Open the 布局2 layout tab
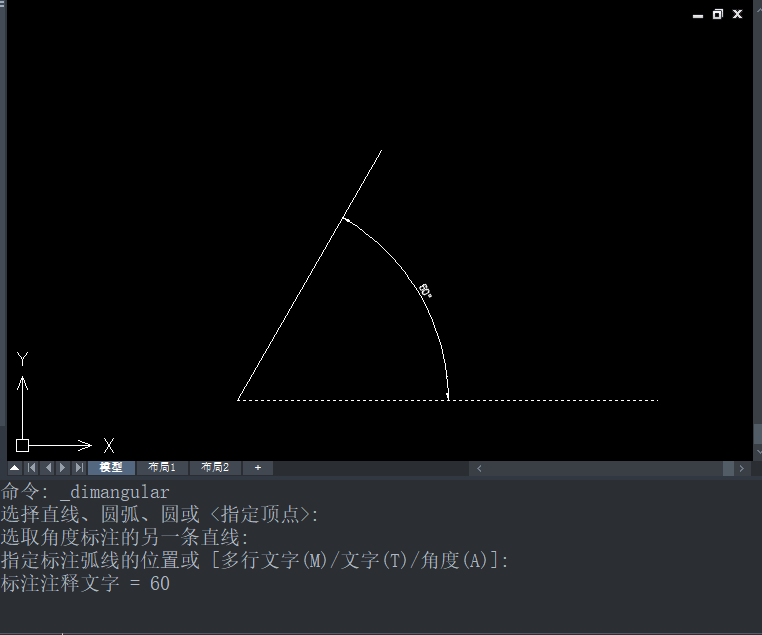 (215, 467)
